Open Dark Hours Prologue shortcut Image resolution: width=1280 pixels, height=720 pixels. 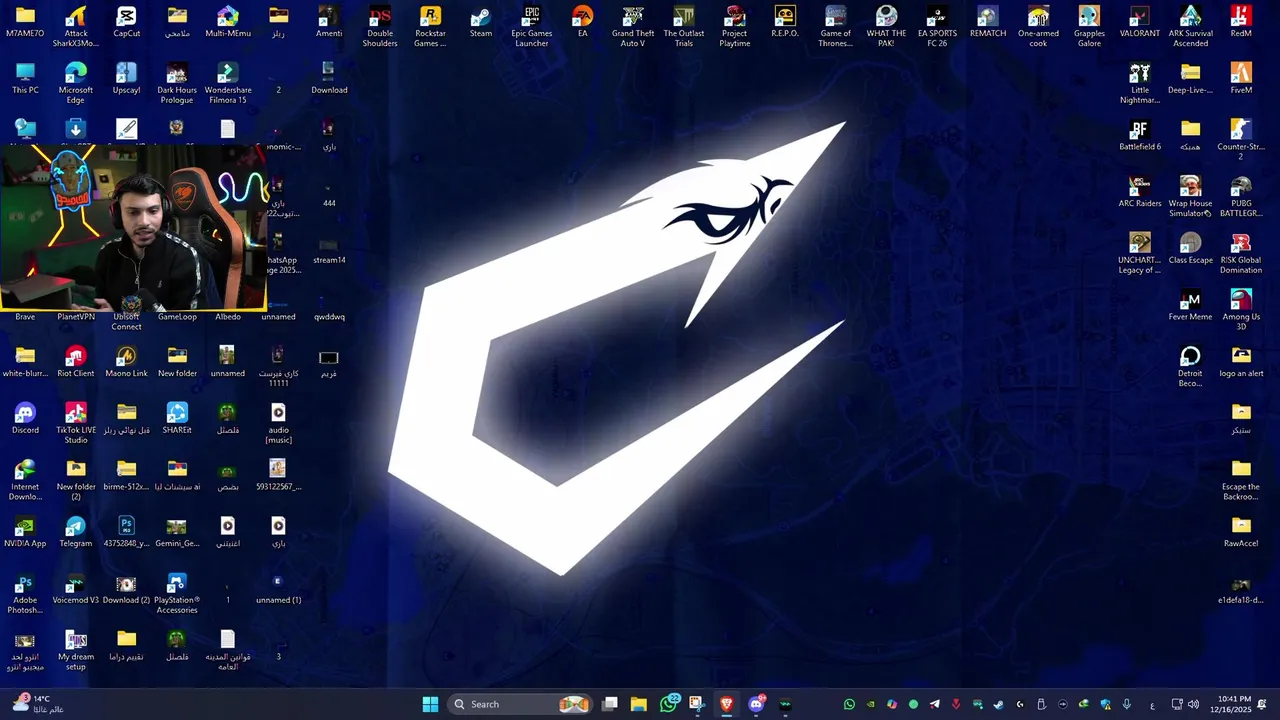177,83
